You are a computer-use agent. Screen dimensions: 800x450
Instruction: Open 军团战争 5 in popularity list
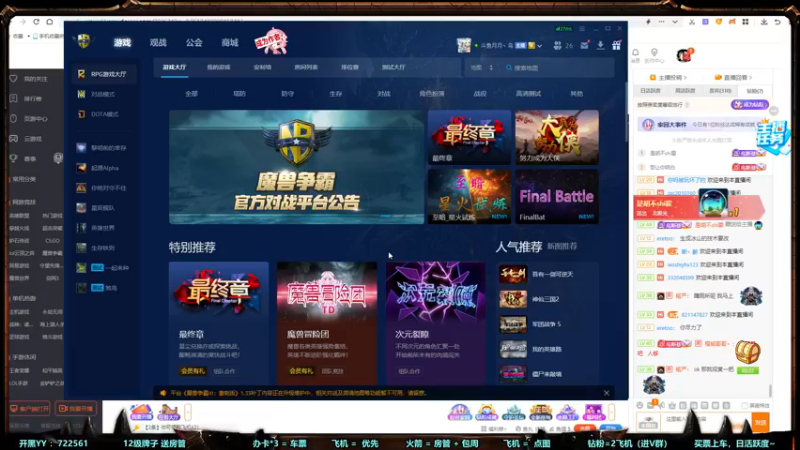click(547, 324)
